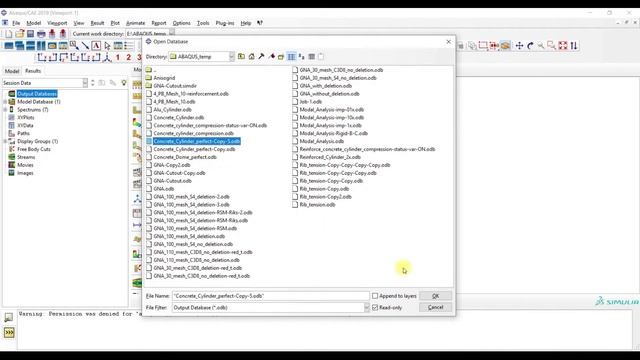This screenshot has height=360, width=640.
Task: Switch to the Results tab
Action: [33, 71]
